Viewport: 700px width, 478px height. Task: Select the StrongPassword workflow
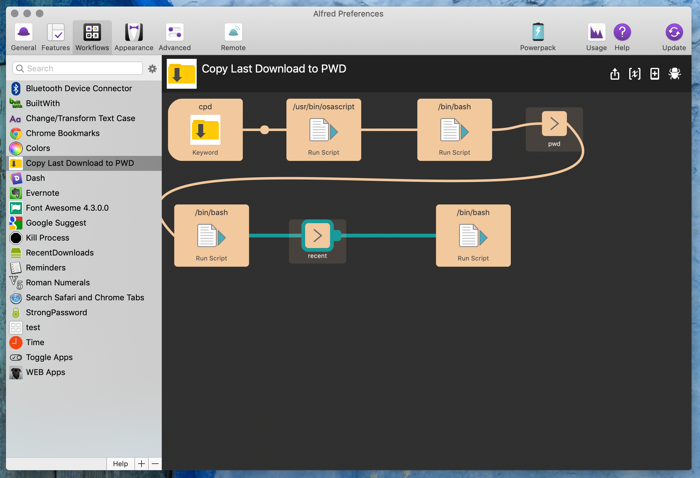[x=84, y=312]
